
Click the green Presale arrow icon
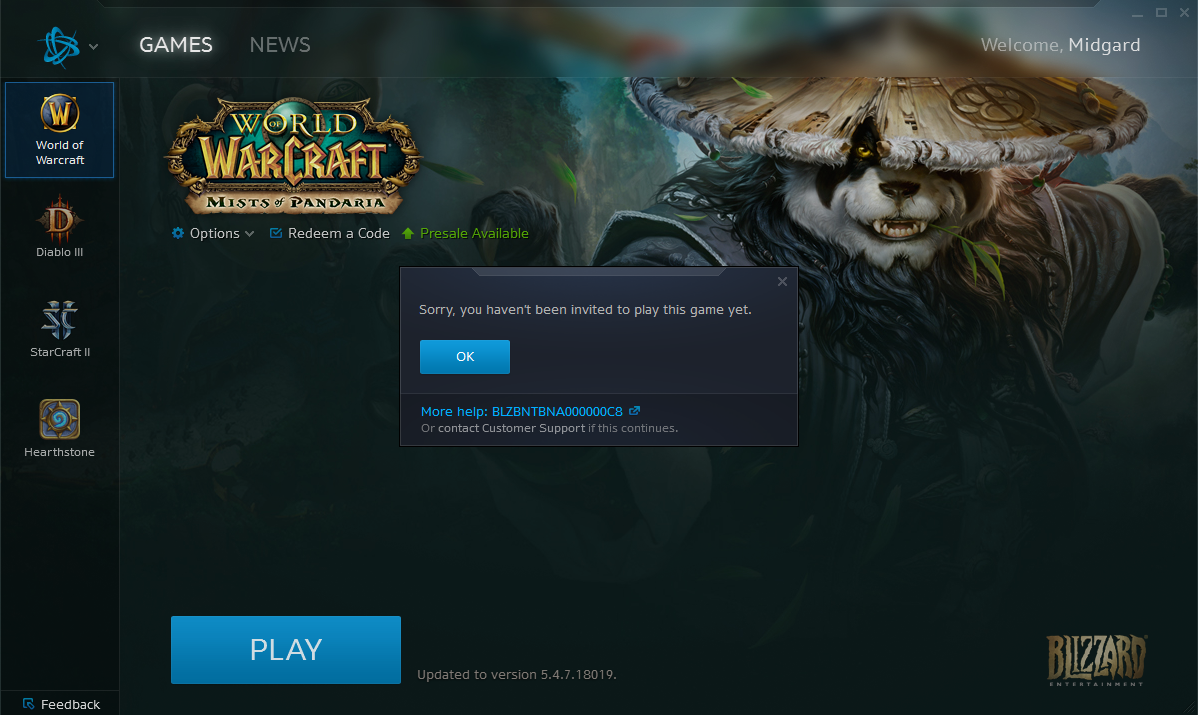point(408,233)
